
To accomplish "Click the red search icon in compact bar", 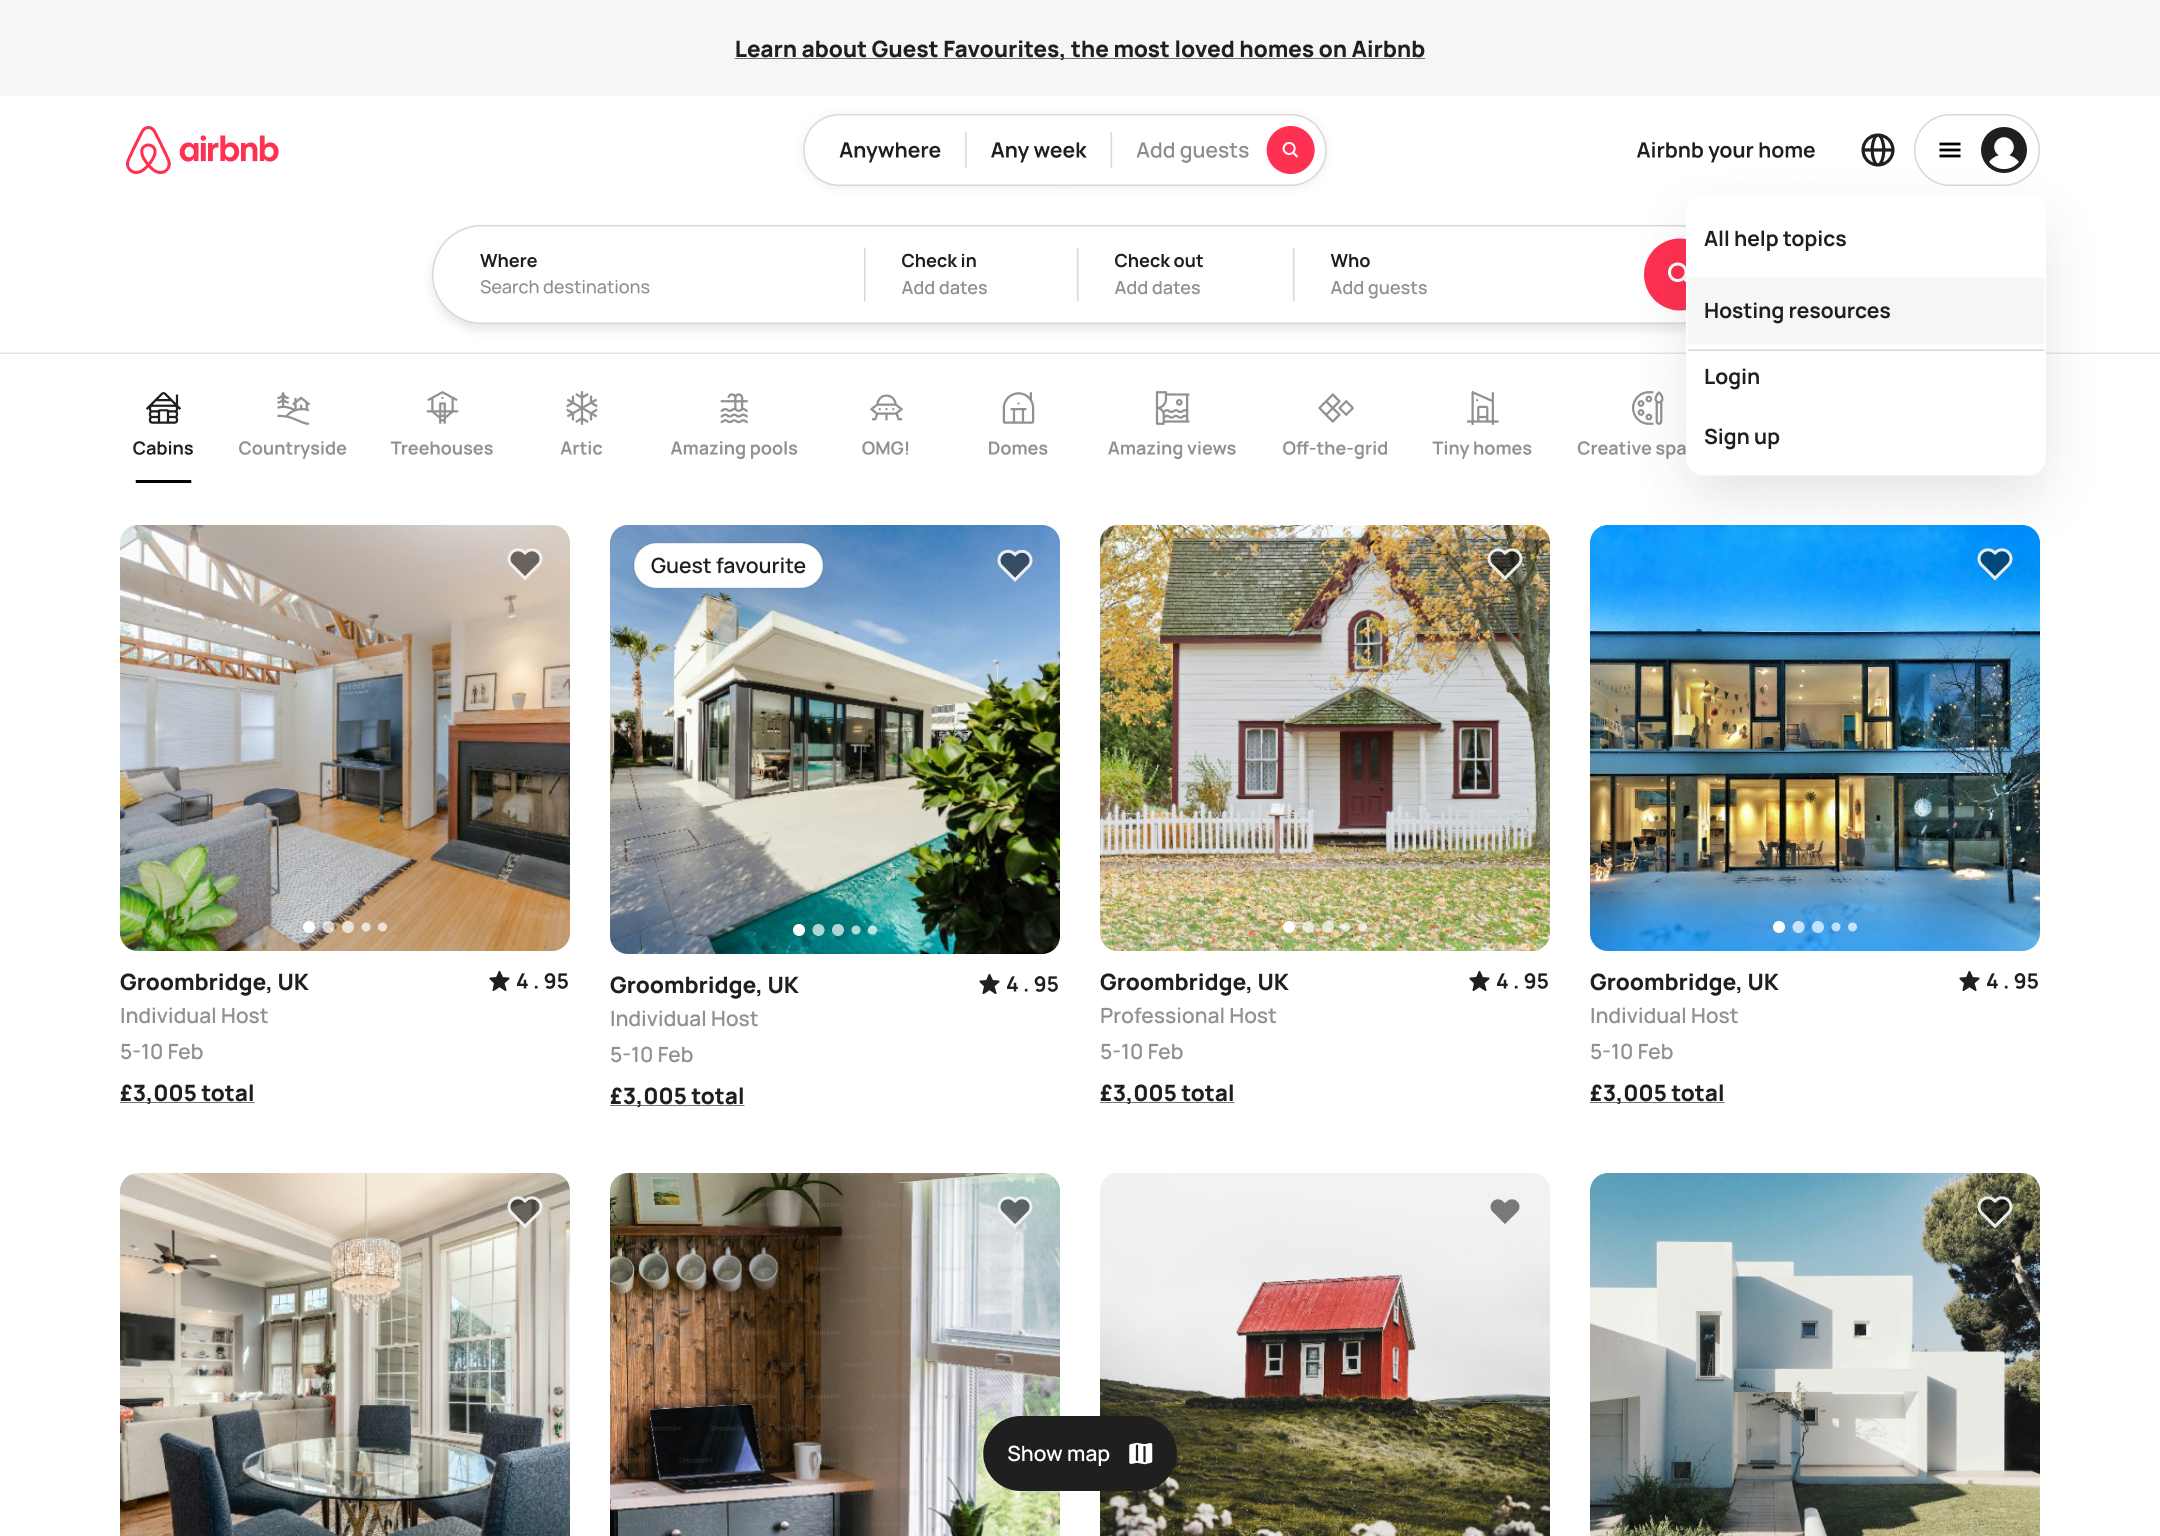I will tap(1290, 150).
